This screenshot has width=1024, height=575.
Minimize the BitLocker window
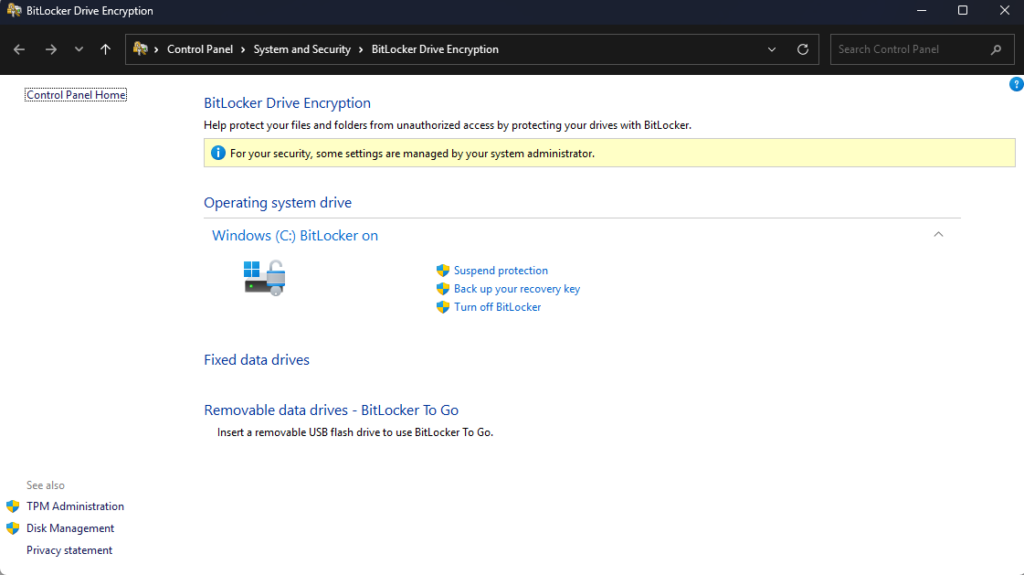(921, 10)
